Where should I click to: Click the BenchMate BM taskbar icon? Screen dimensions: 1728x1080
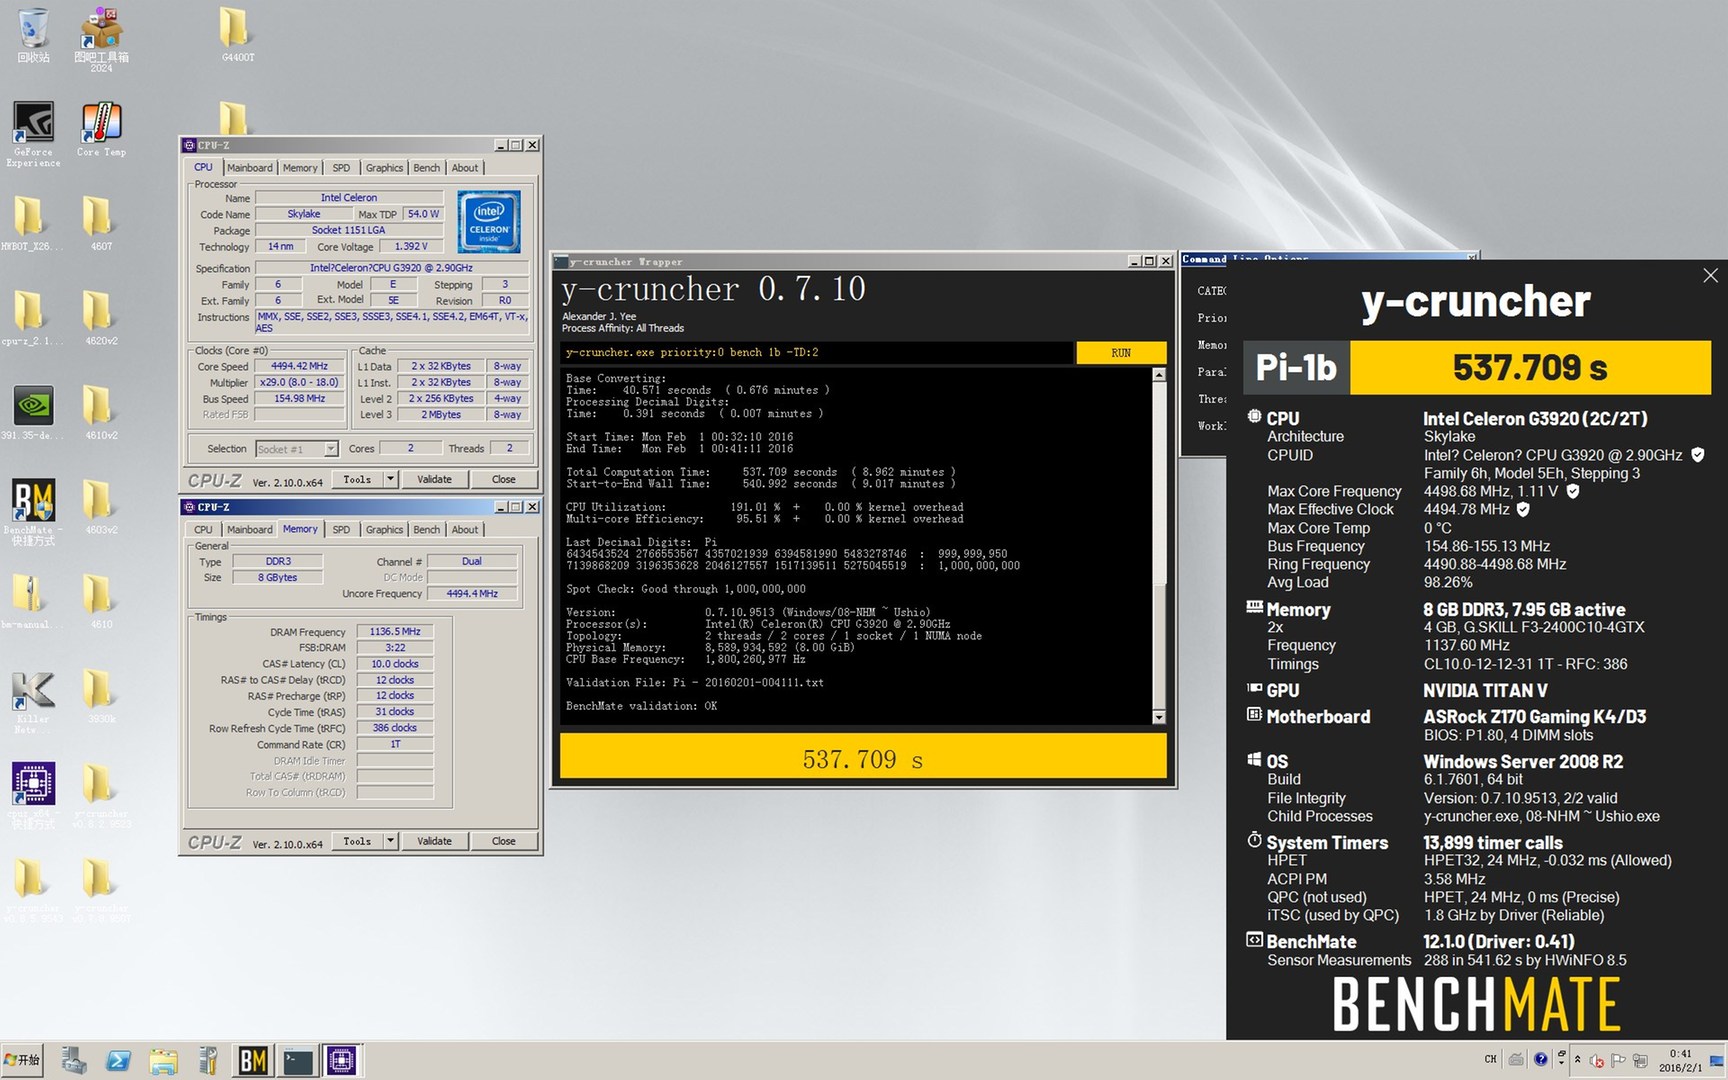[x=253, y=1060]
